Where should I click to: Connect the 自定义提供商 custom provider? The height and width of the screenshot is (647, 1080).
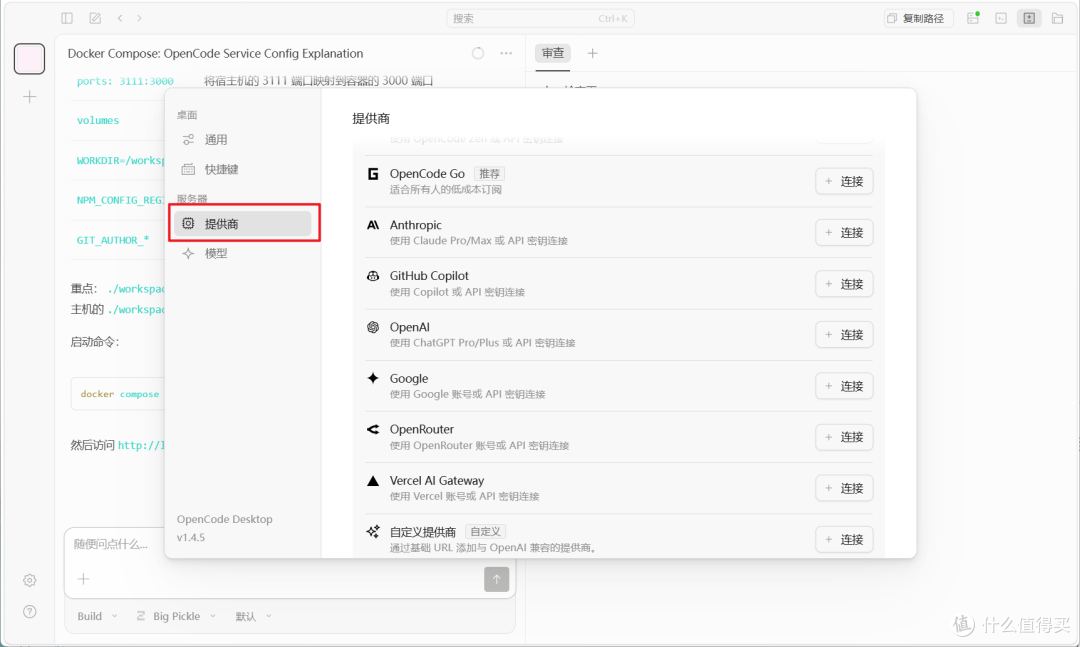click(844, 540)
